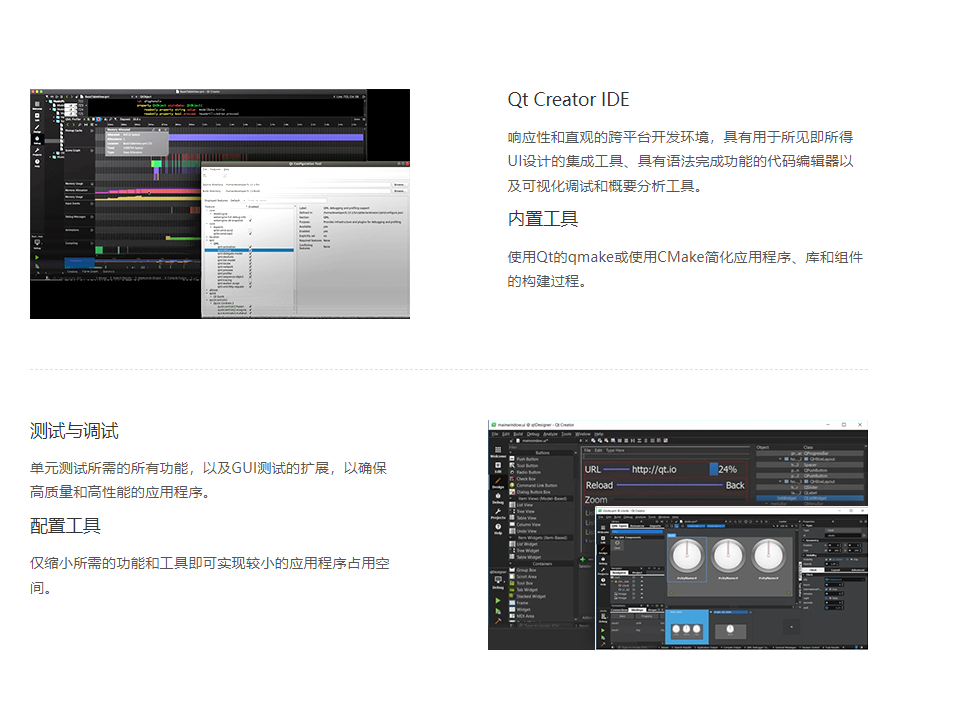Click the Edit mode icon in qtDesigner window
954x703 pixels.
click(x=497, y=467)
